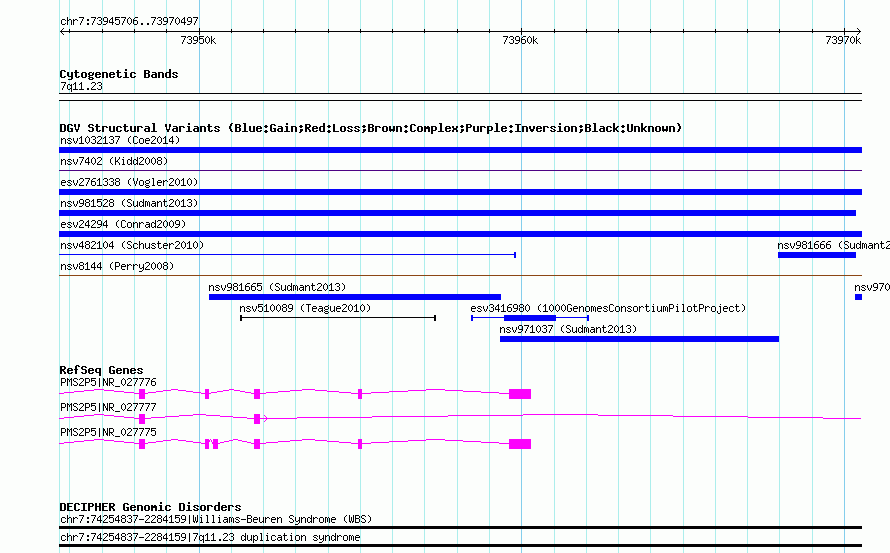Image resolution: width=890 pixels, height=553 pixels.
Task: Click the nsv971037 (Sudmant2013) label
Action: [568, 329]
